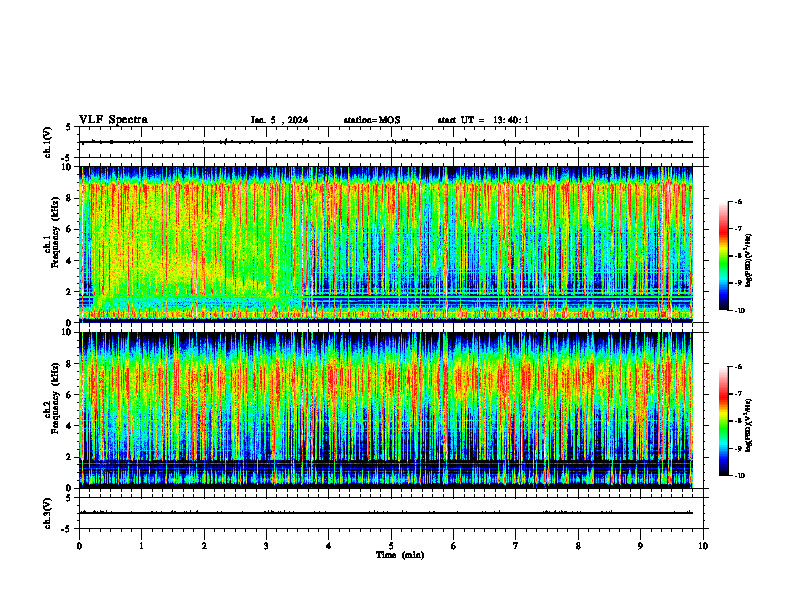Viewport: 792px width, 612px height.
Task: Click the ch.2 spectrogram panel
Action: (x=386, y=410)
